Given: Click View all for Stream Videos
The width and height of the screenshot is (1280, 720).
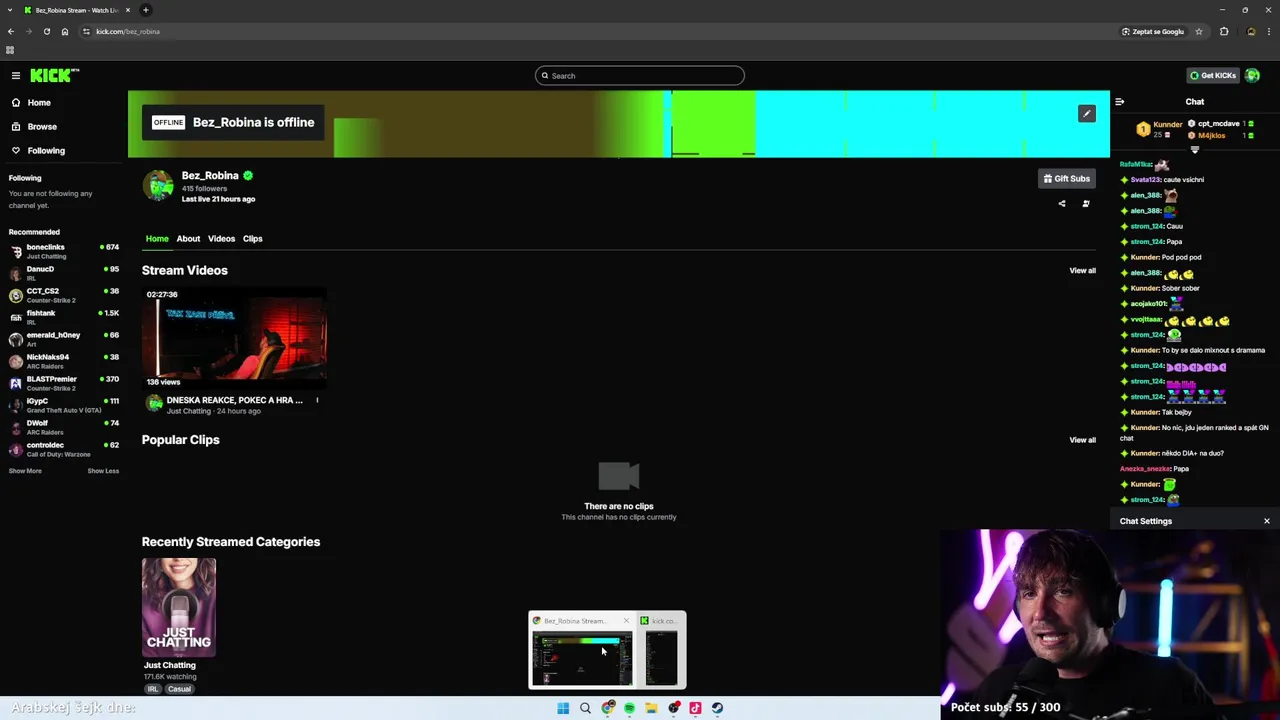Looking at the screenshot, I should coord(1082,271).
